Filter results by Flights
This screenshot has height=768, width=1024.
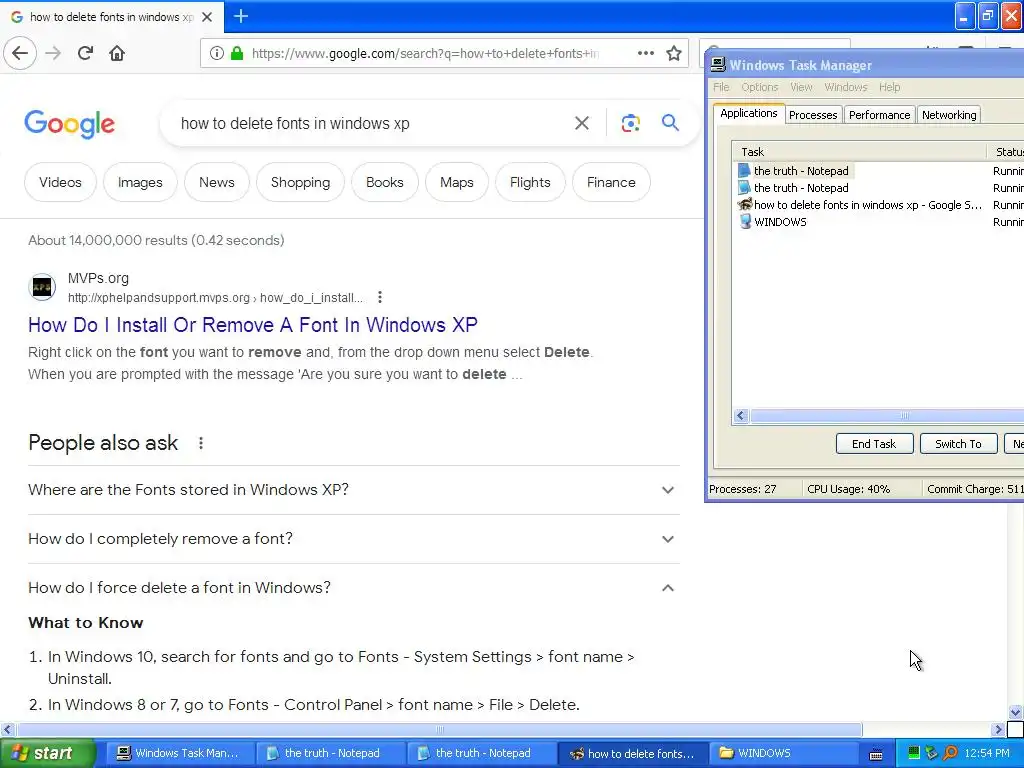[530, 182]
